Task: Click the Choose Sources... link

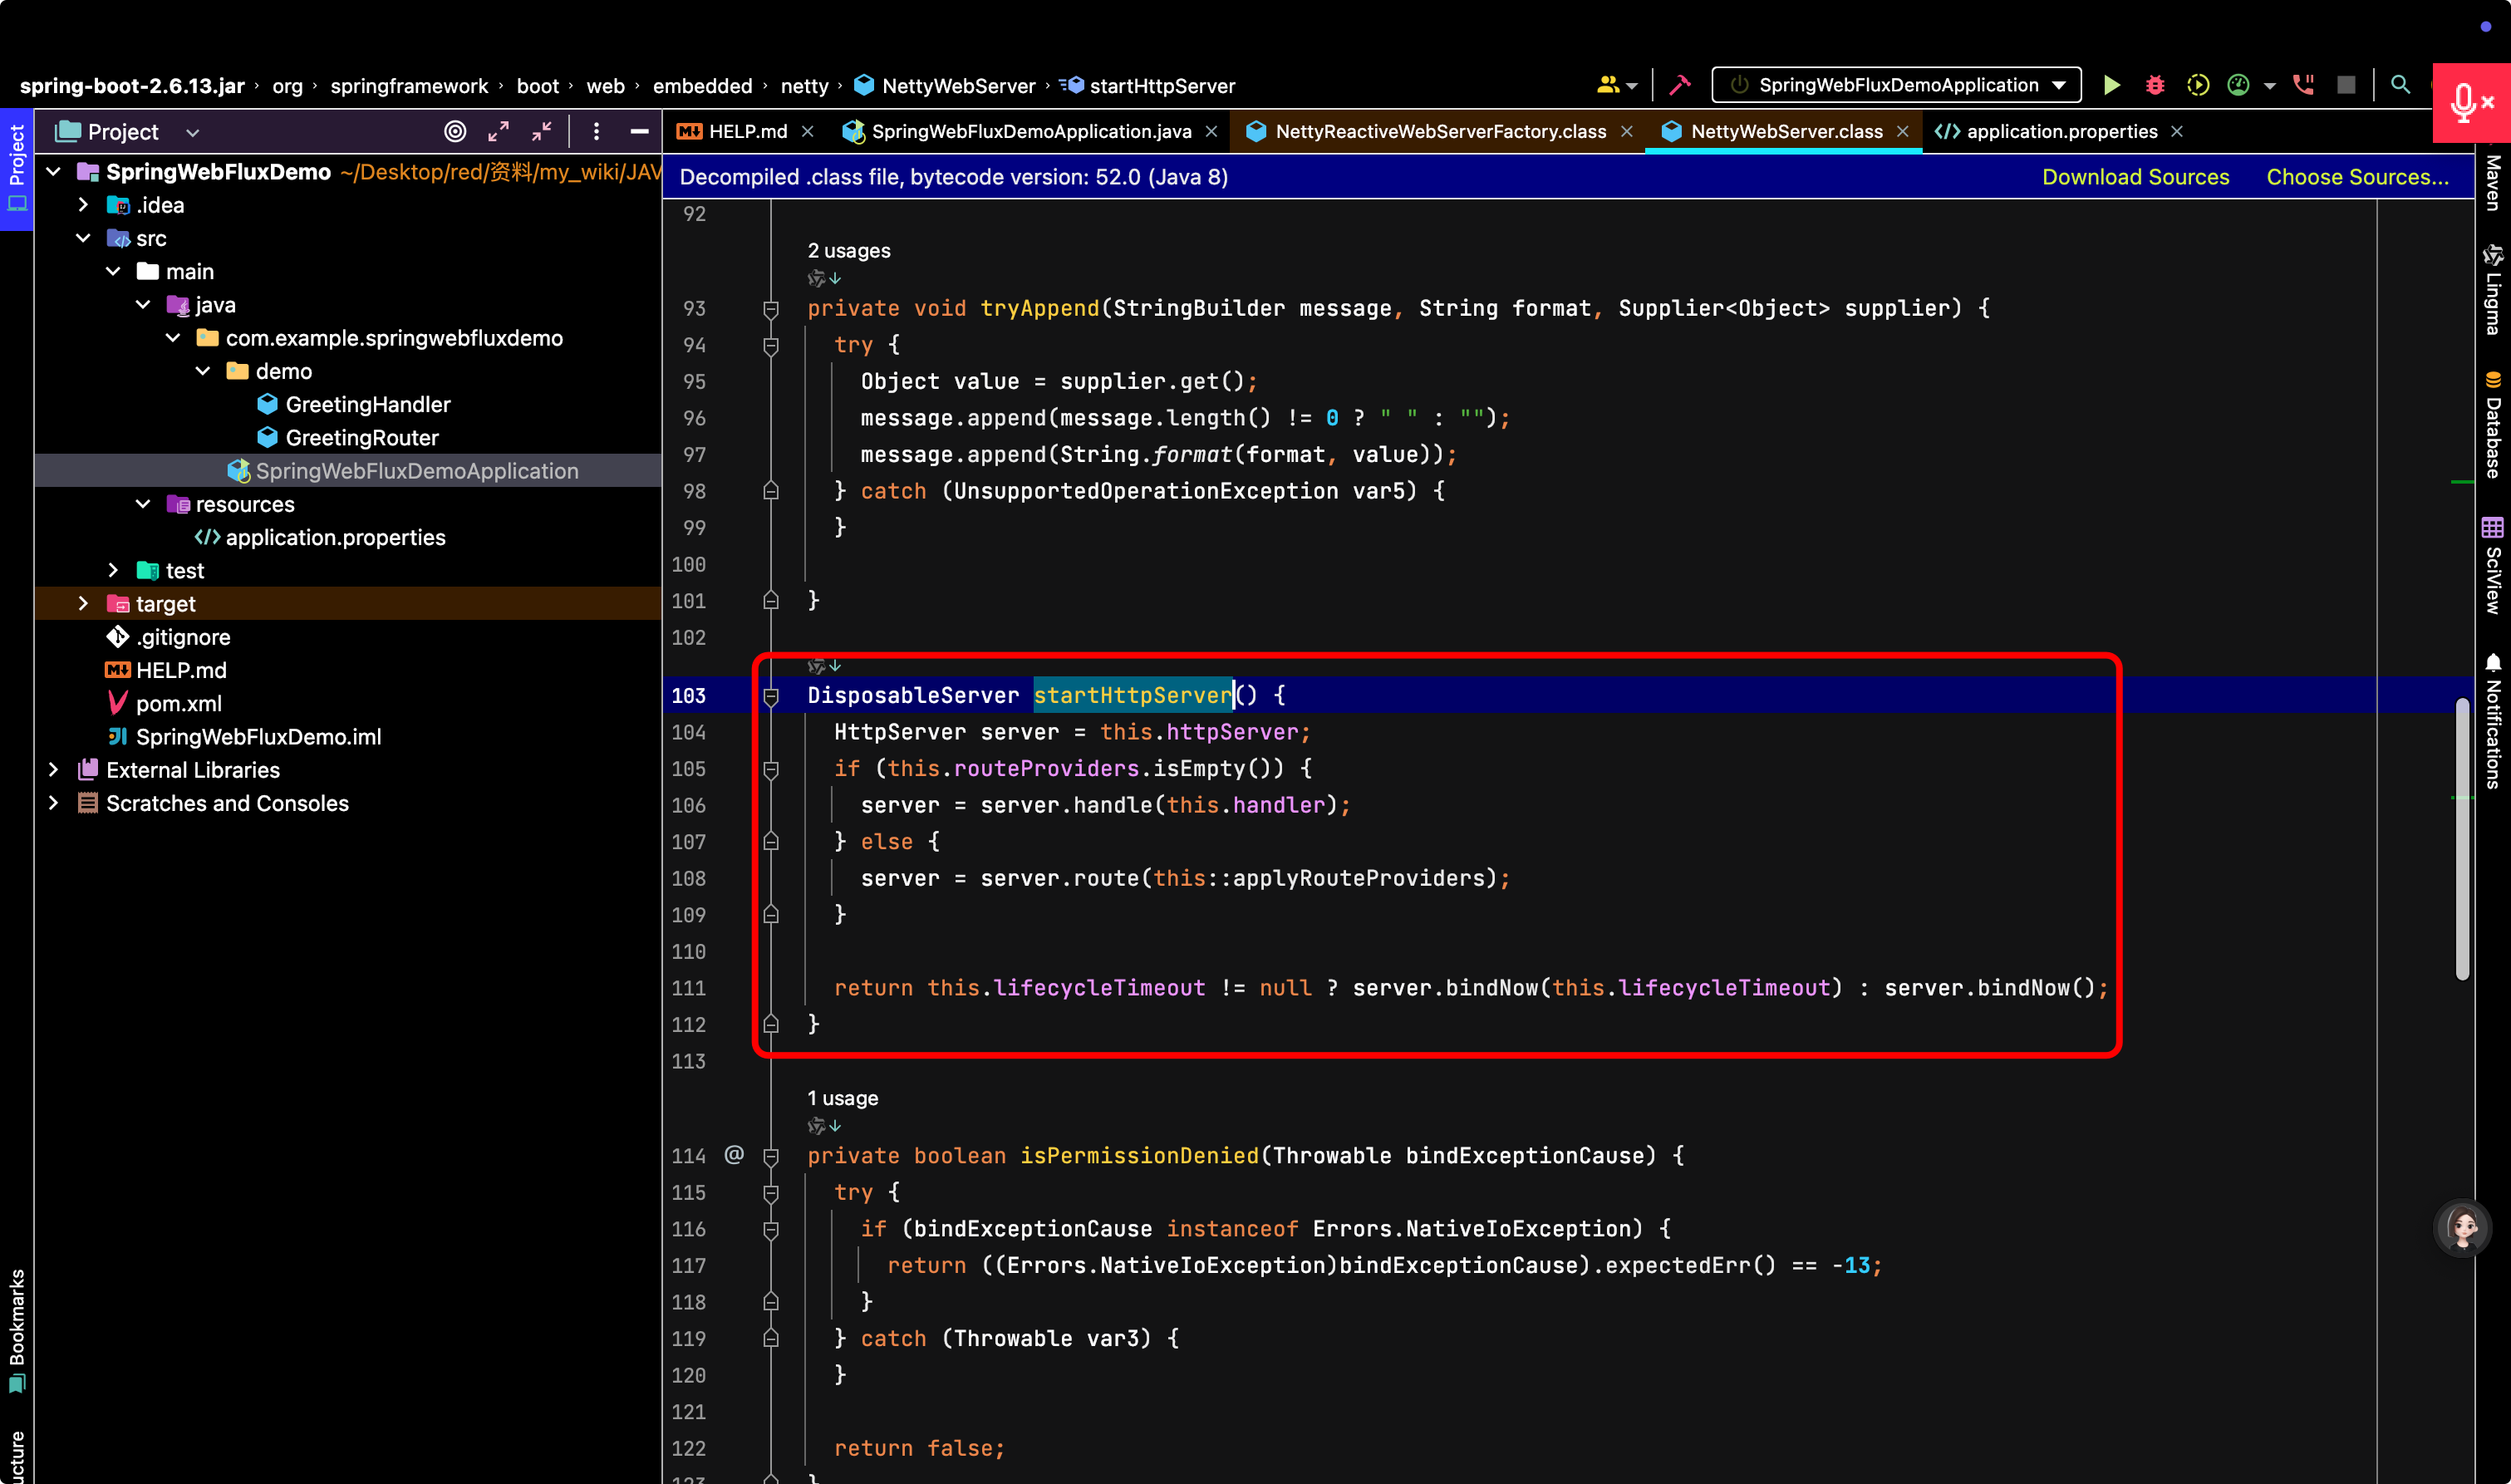Action: tap(2357, 177)
